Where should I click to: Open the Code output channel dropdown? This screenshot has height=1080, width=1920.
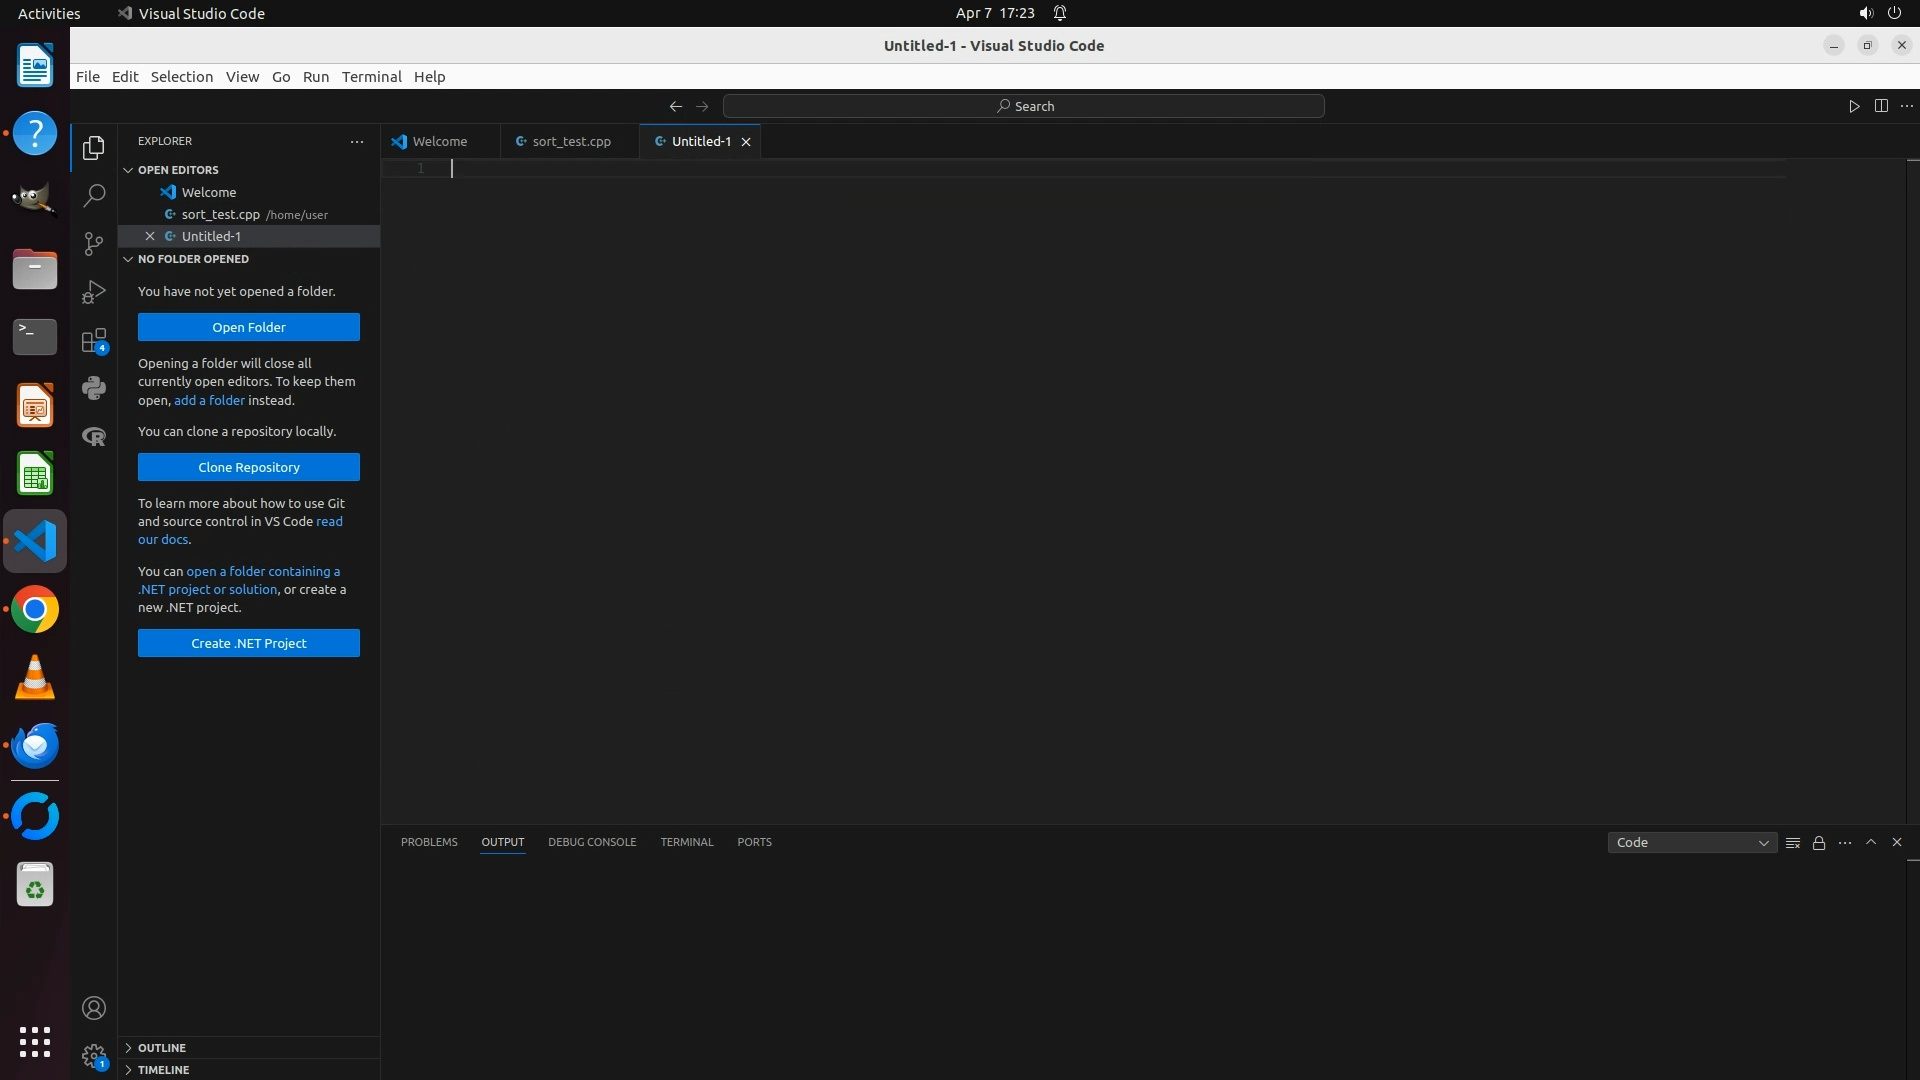(x=1692, y=843)
